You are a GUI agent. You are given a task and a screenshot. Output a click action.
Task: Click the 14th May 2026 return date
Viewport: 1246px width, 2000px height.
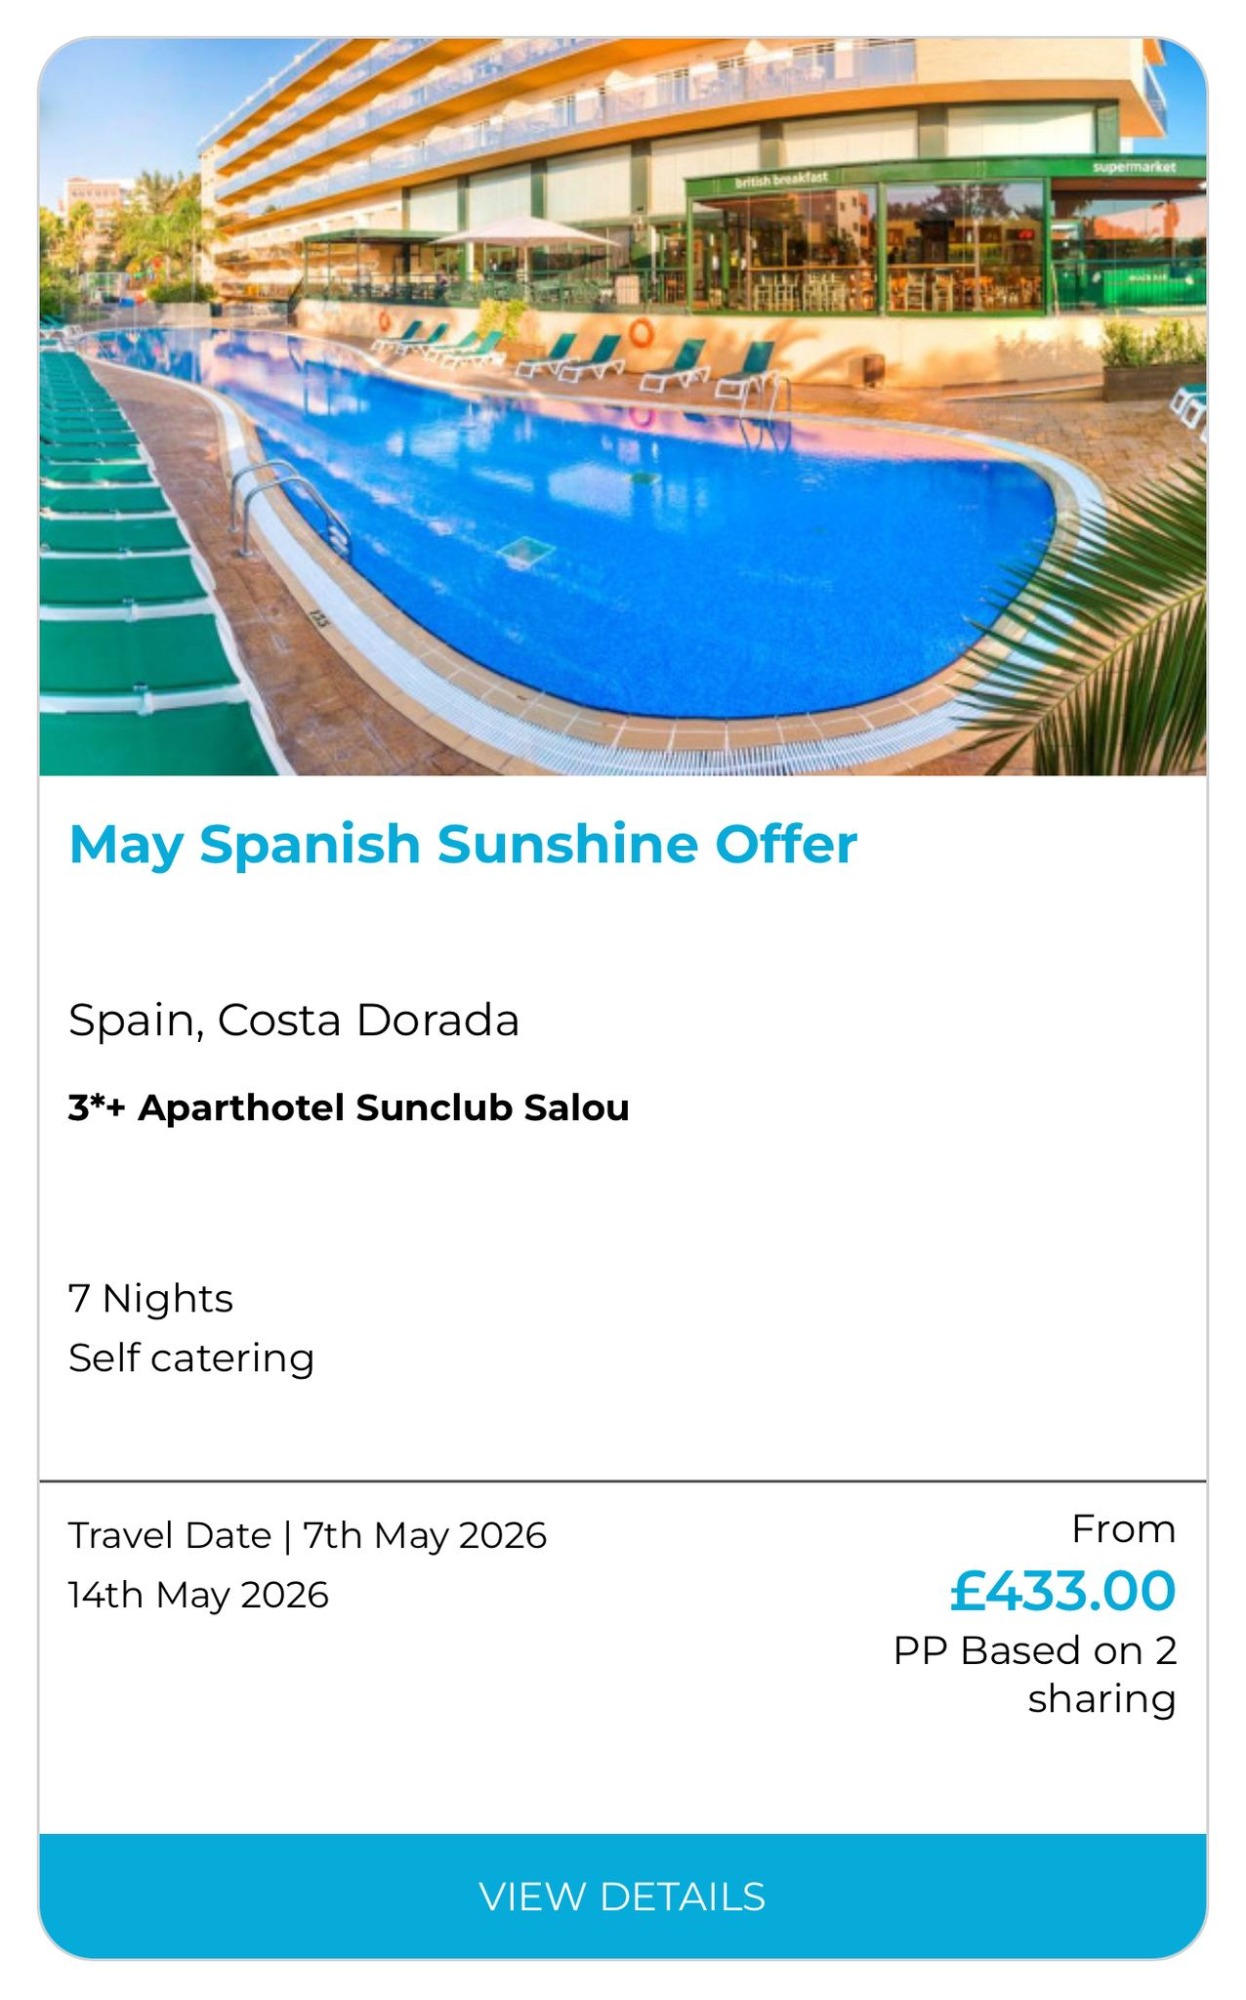(198, 1595)
